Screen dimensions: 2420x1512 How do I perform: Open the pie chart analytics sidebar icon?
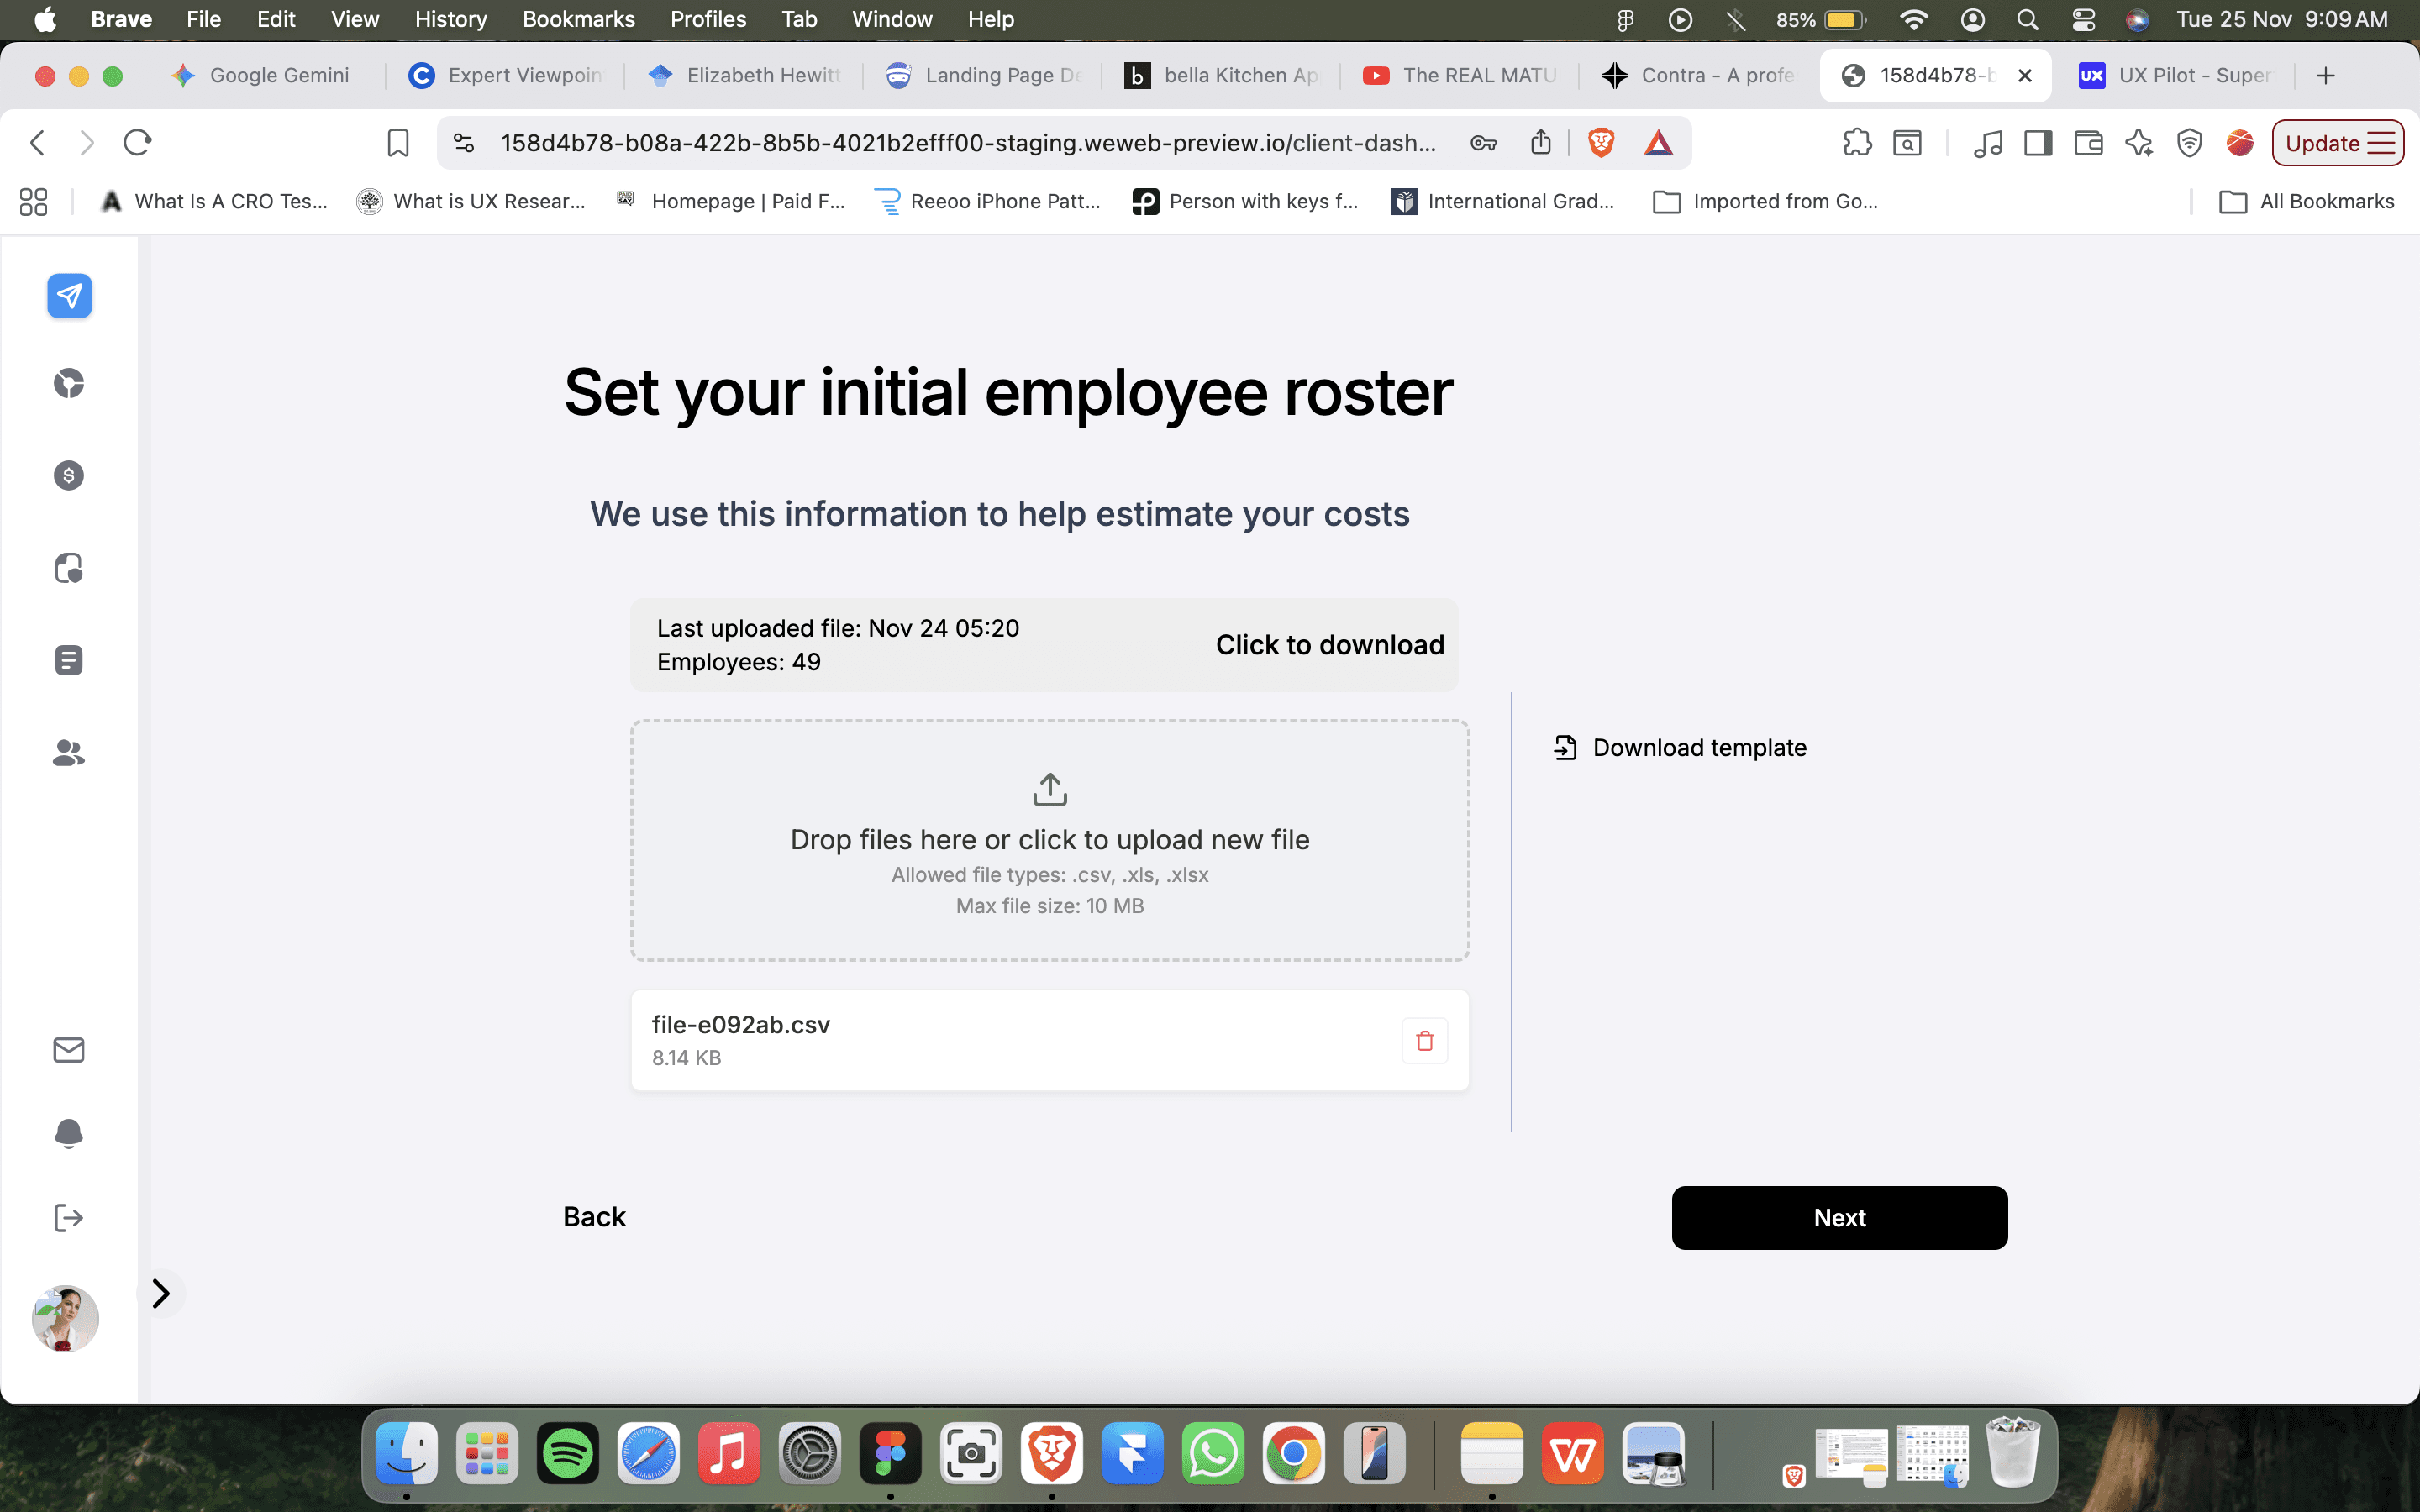[x=69, y=383]
